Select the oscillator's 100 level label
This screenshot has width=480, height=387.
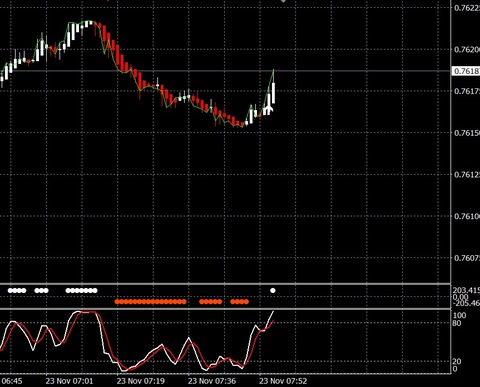pos(460,315)
